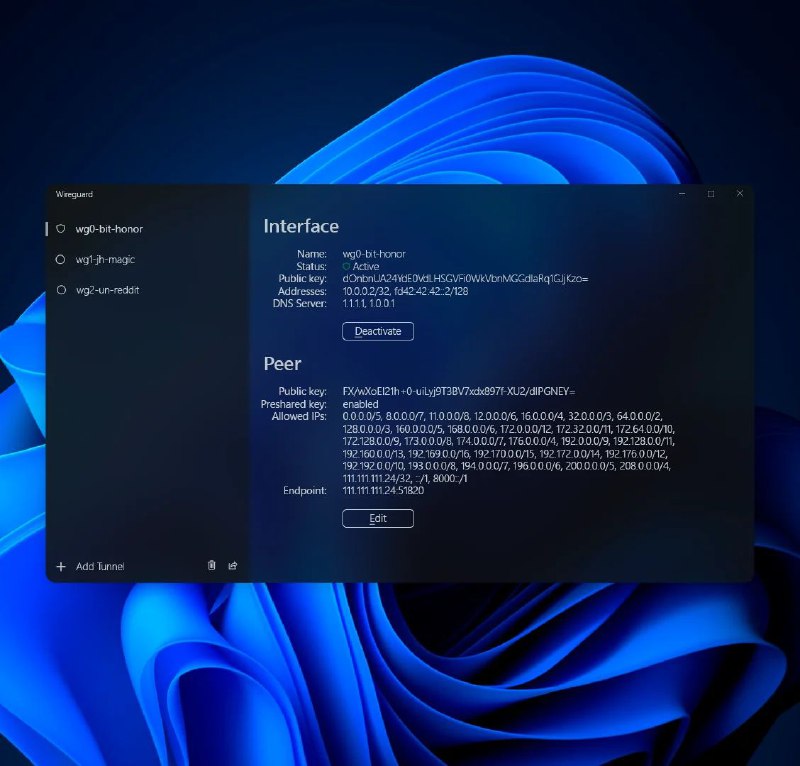Image resolution: width=800 pixels, height=766 pixels.
Task: Click the "DNS Server:" label
Action: (x=299, y=303)
